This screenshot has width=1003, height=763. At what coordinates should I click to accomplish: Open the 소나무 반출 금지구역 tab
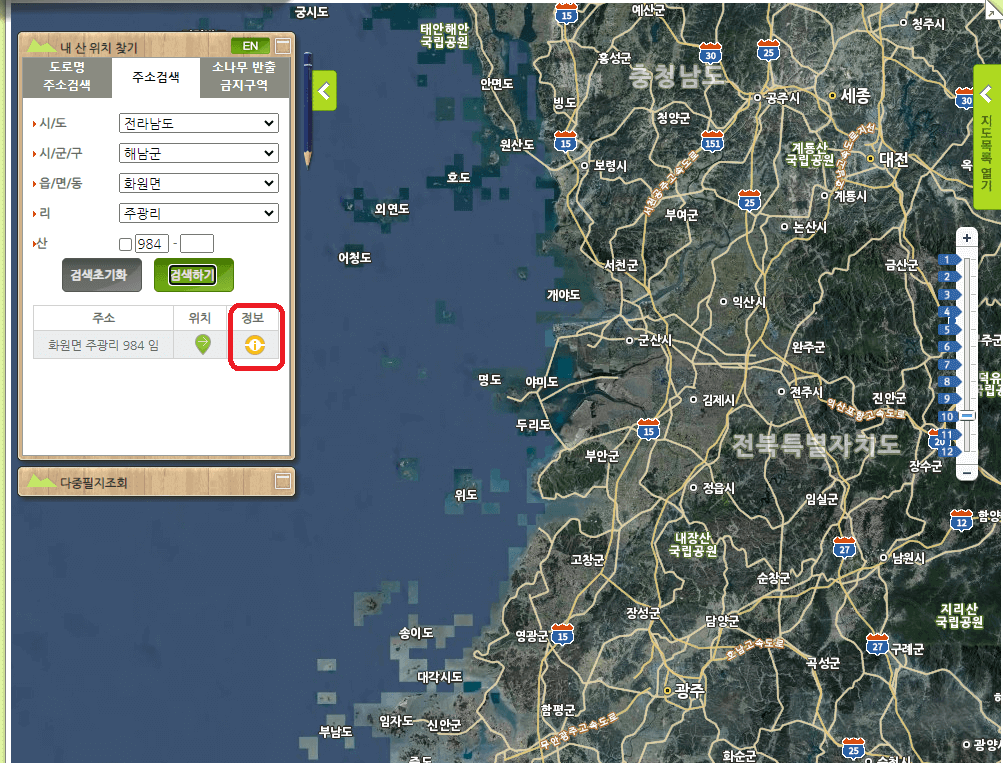(x=244, y=77)
